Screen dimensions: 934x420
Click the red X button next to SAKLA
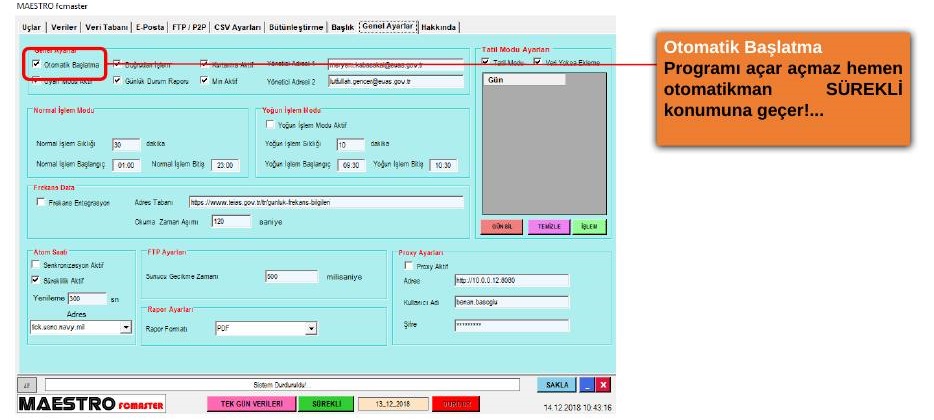pyautogui.click(x=603, y=385)
